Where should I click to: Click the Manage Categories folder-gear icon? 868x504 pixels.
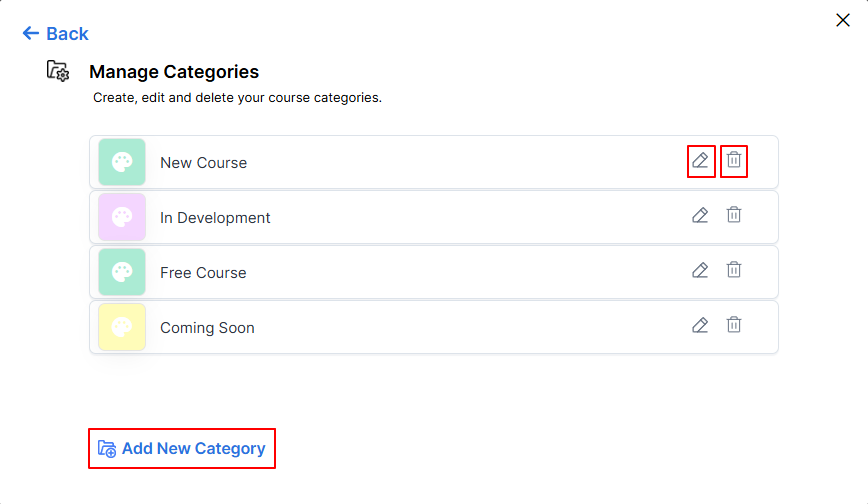tap(58, 71)
